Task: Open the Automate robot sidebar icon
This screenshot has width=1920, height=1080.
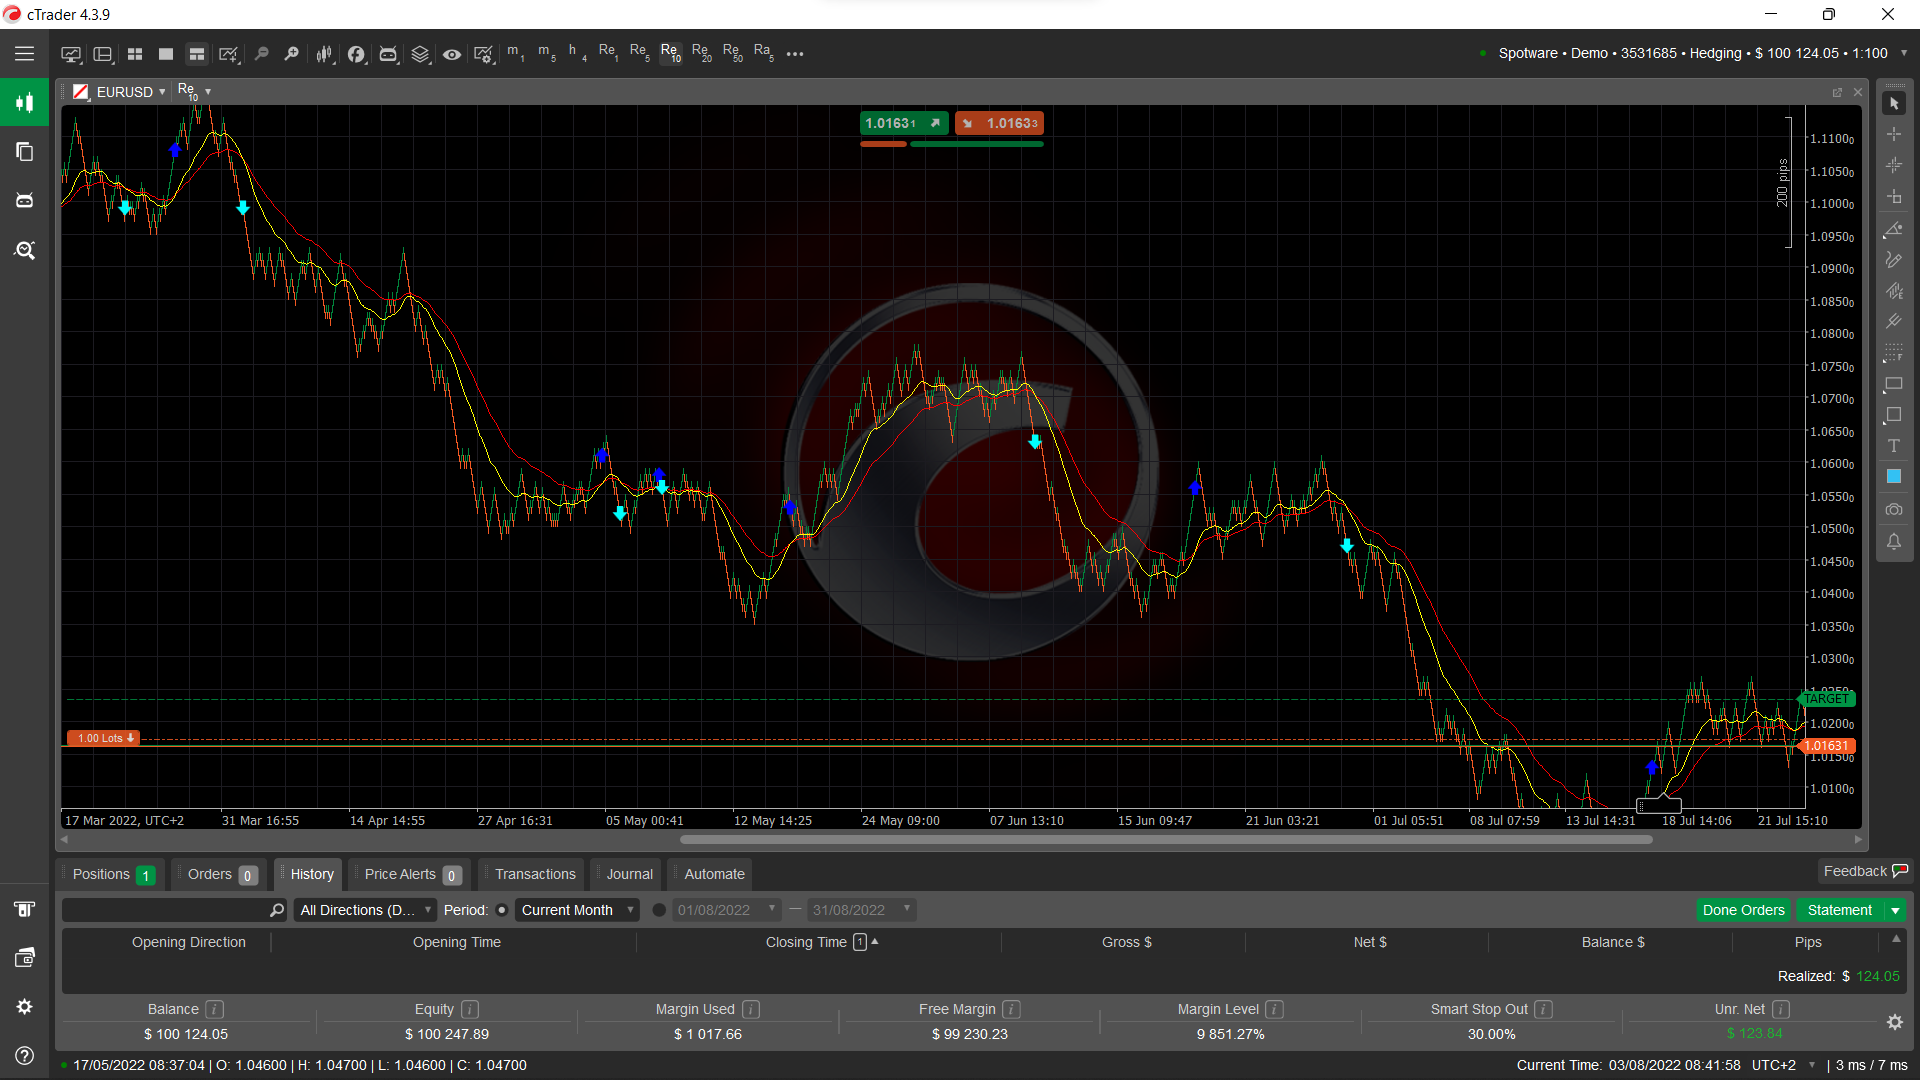Action: point(24,200)
